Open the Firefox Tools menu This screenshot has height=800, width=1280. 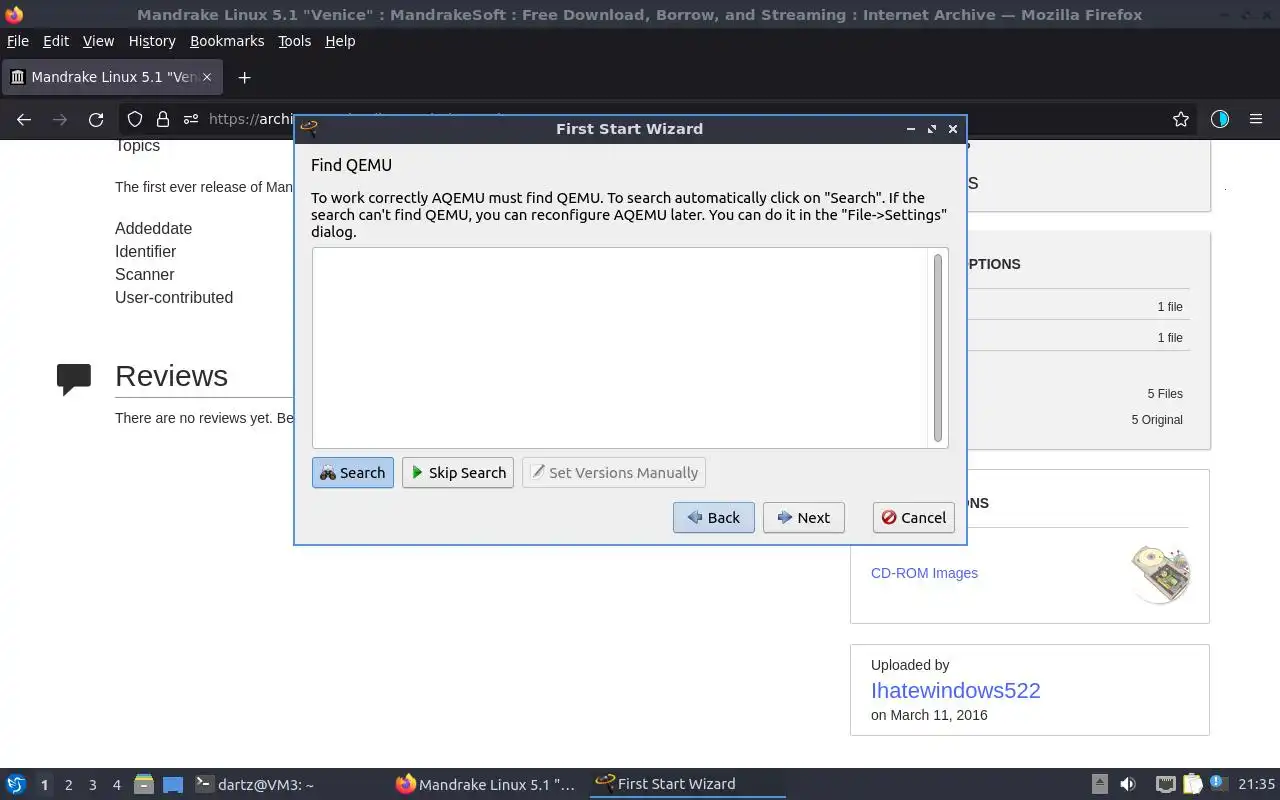tap(295, 41)
